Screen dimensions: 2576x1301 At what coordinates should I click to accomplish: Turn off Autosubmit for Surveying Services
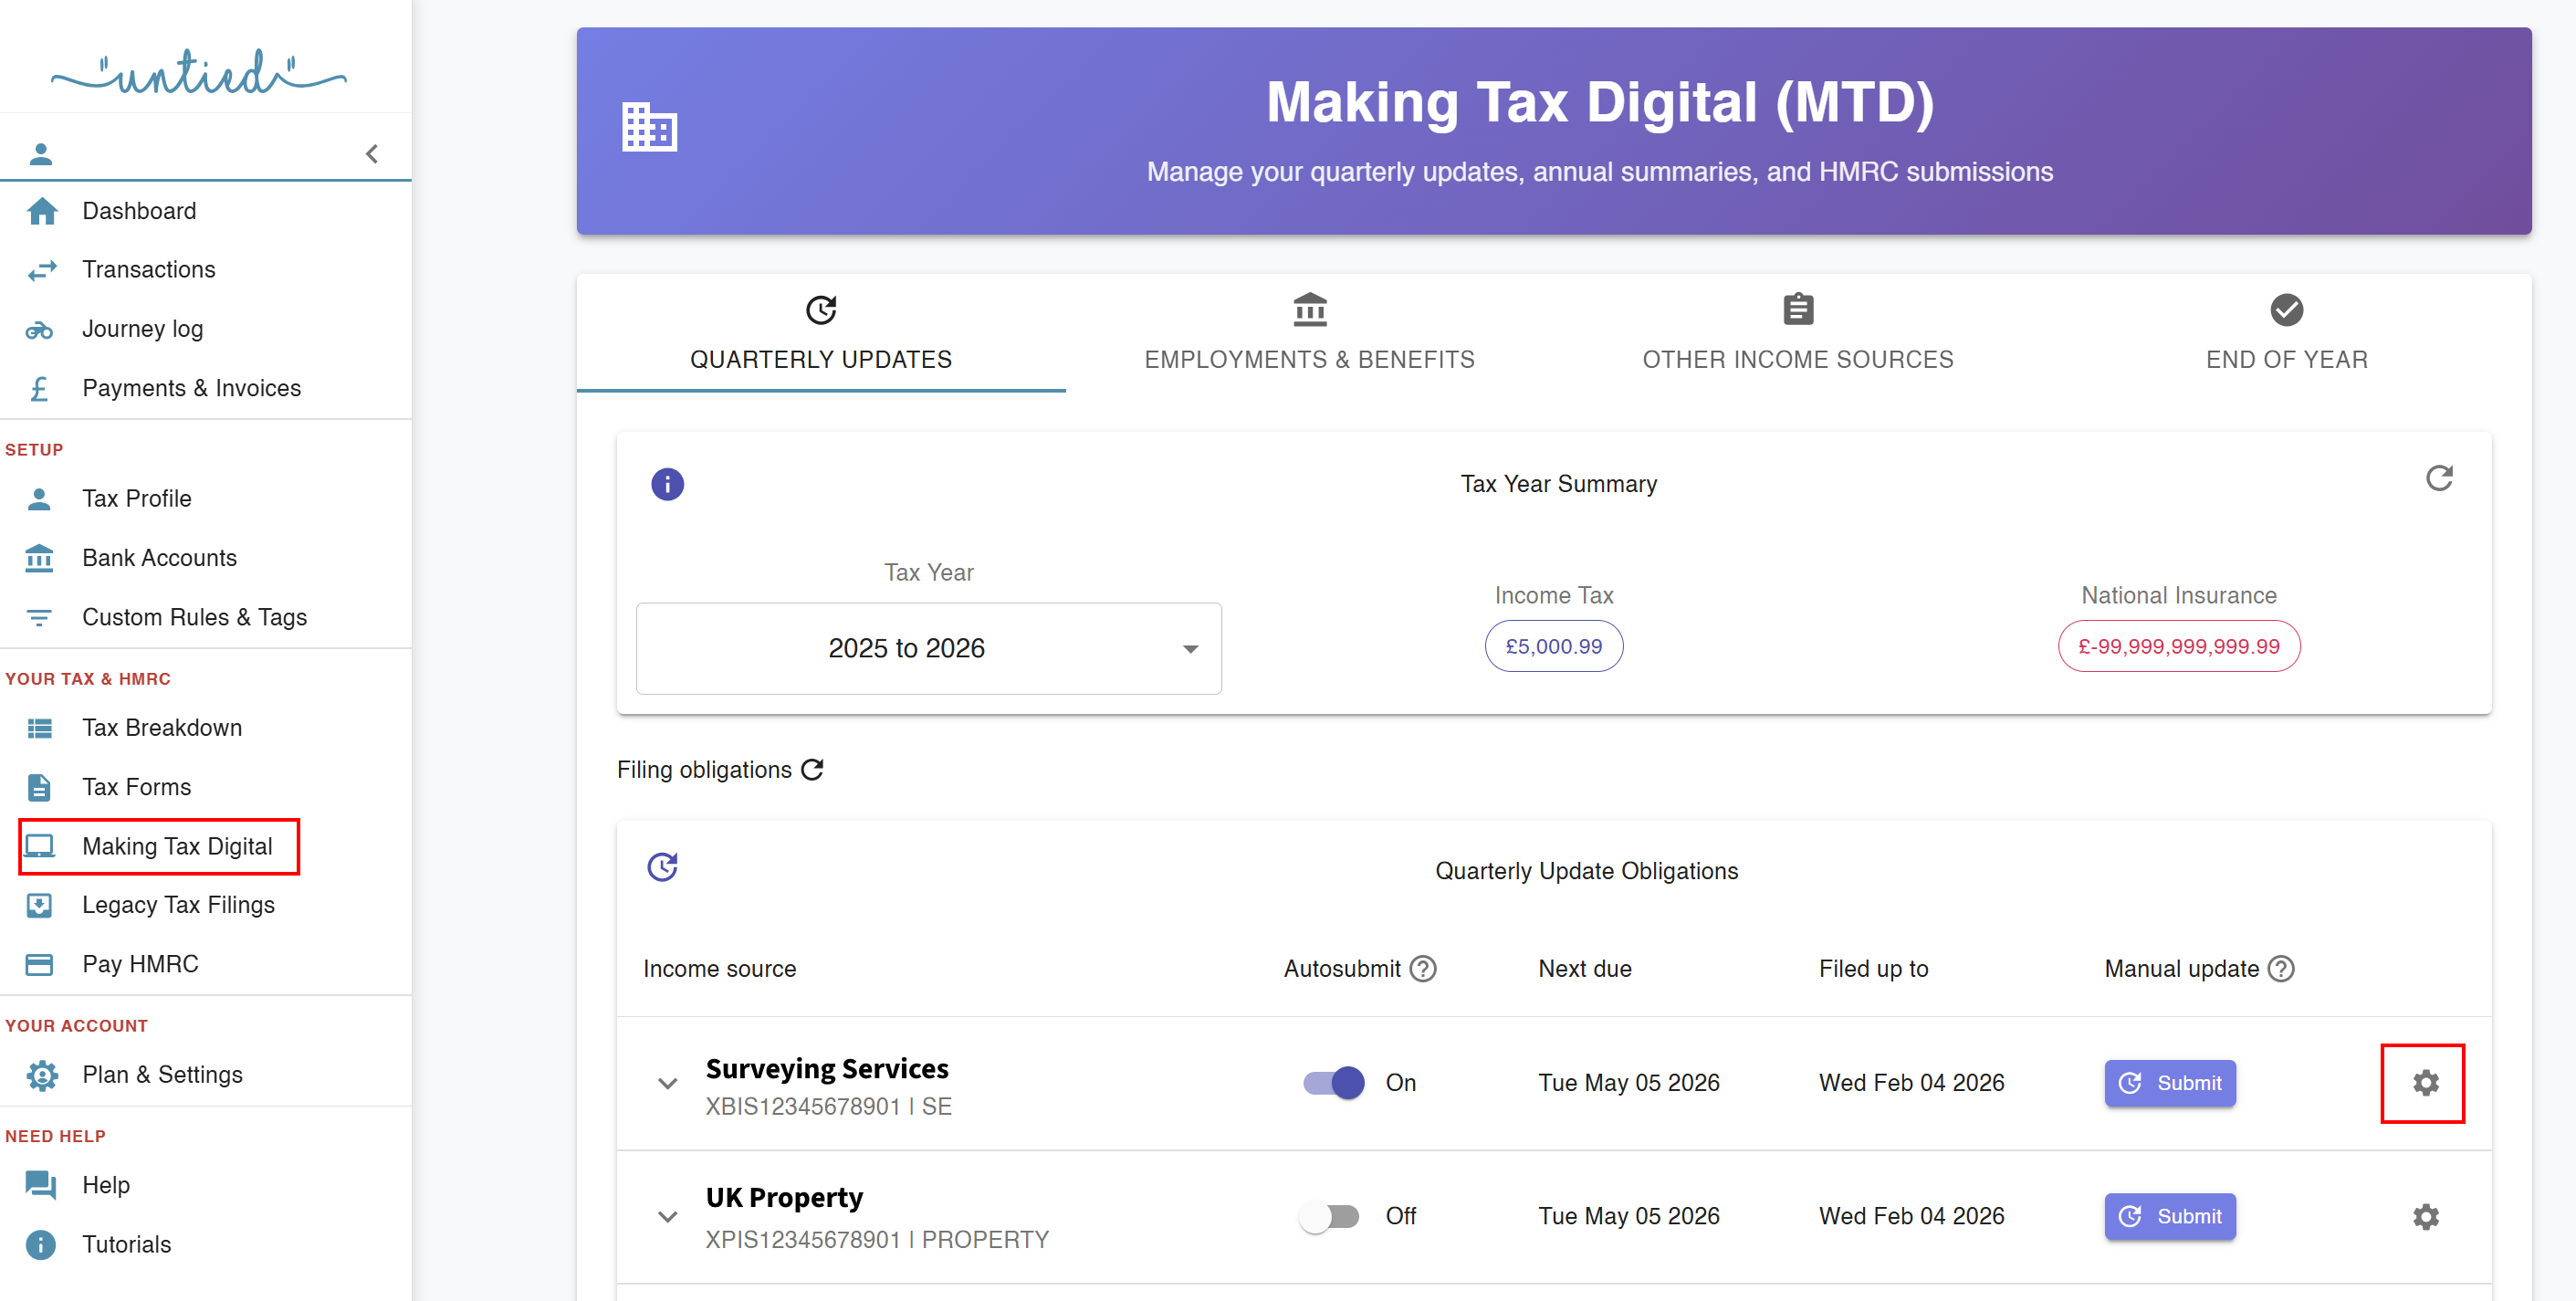1333,1083
